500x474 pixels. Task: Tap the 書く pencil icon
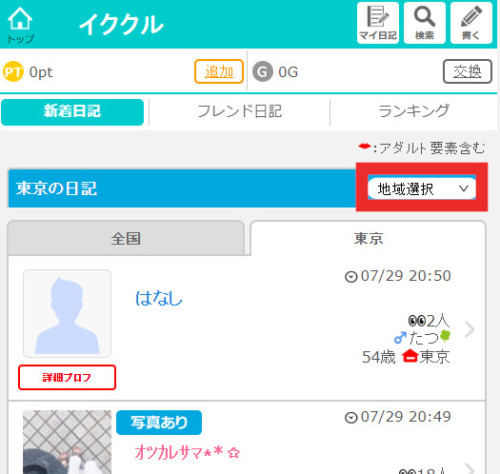tap(471, 23)
